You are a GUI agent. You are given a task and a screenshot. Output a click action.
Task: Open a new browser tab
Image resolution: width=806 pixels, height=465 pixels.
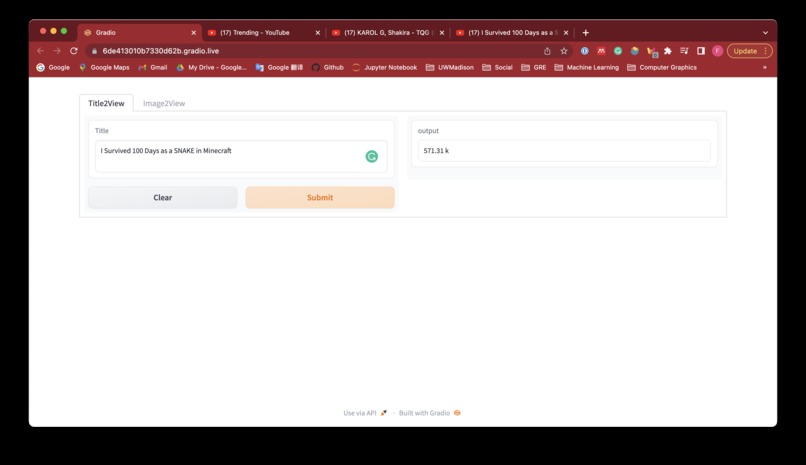click(x=585, y=32)
